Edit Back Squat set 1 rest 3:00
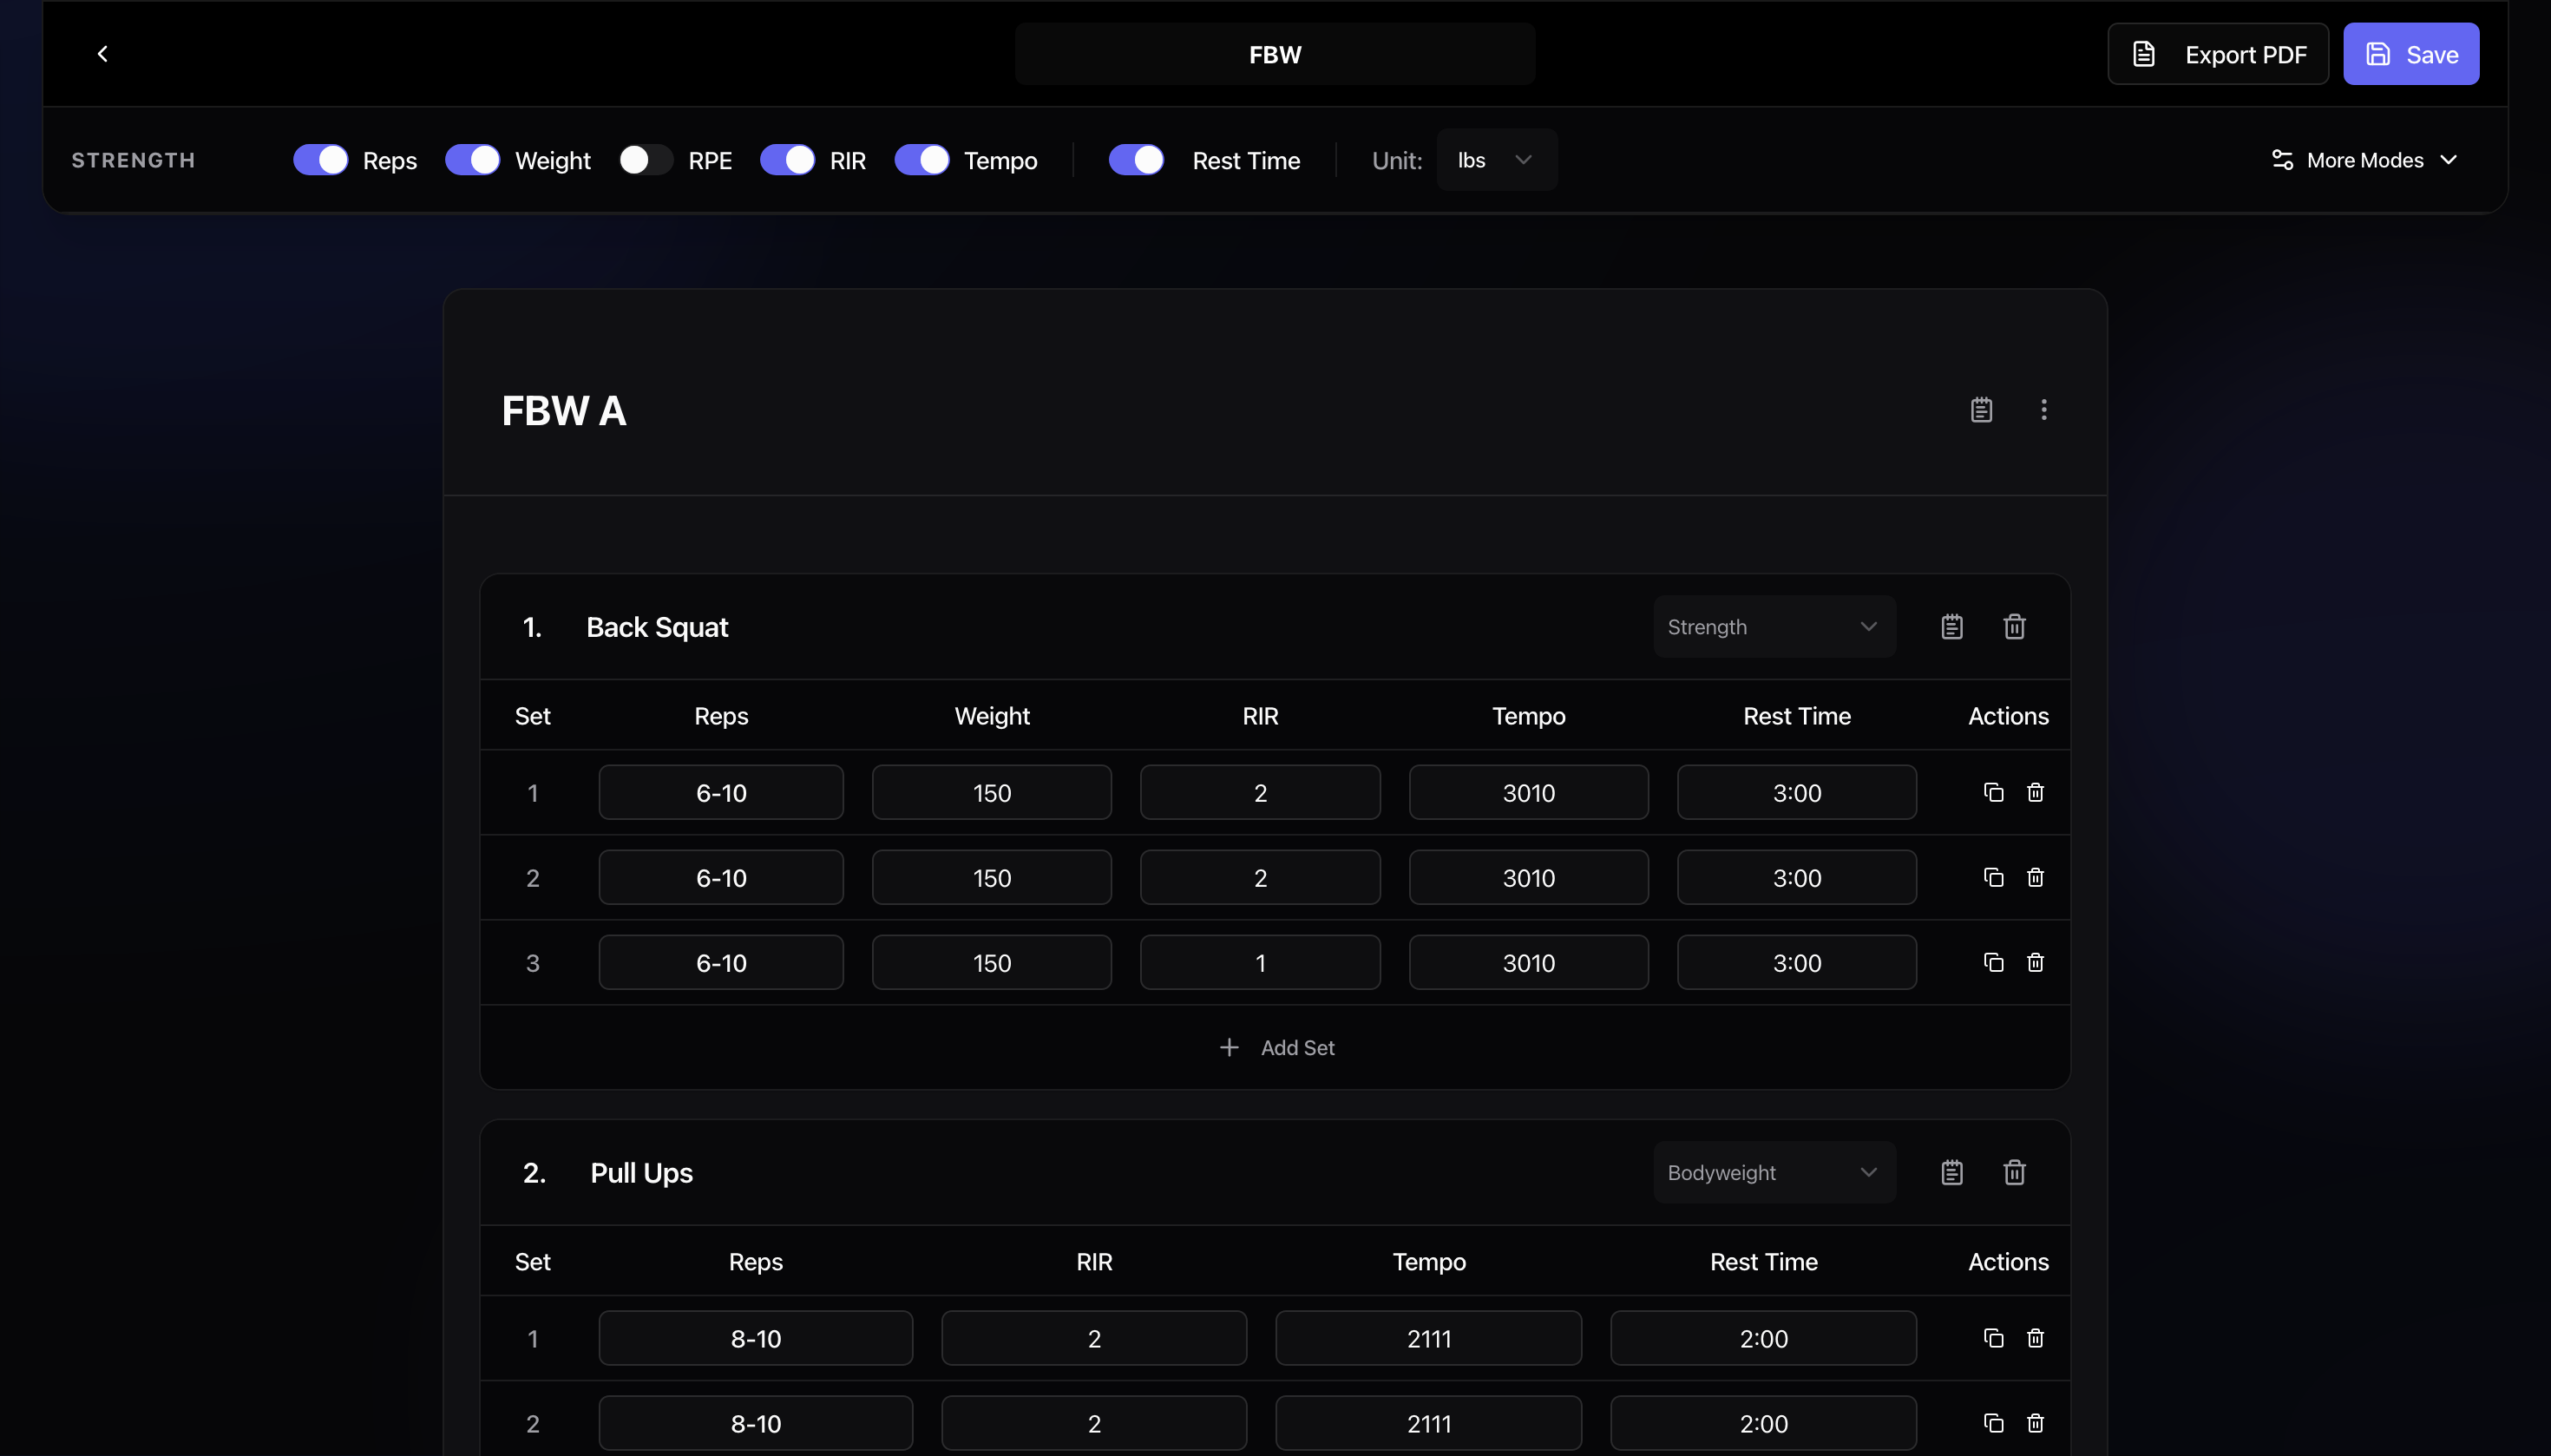The width and height of the screenshot is (2551, 1456). click(1797, 793)
